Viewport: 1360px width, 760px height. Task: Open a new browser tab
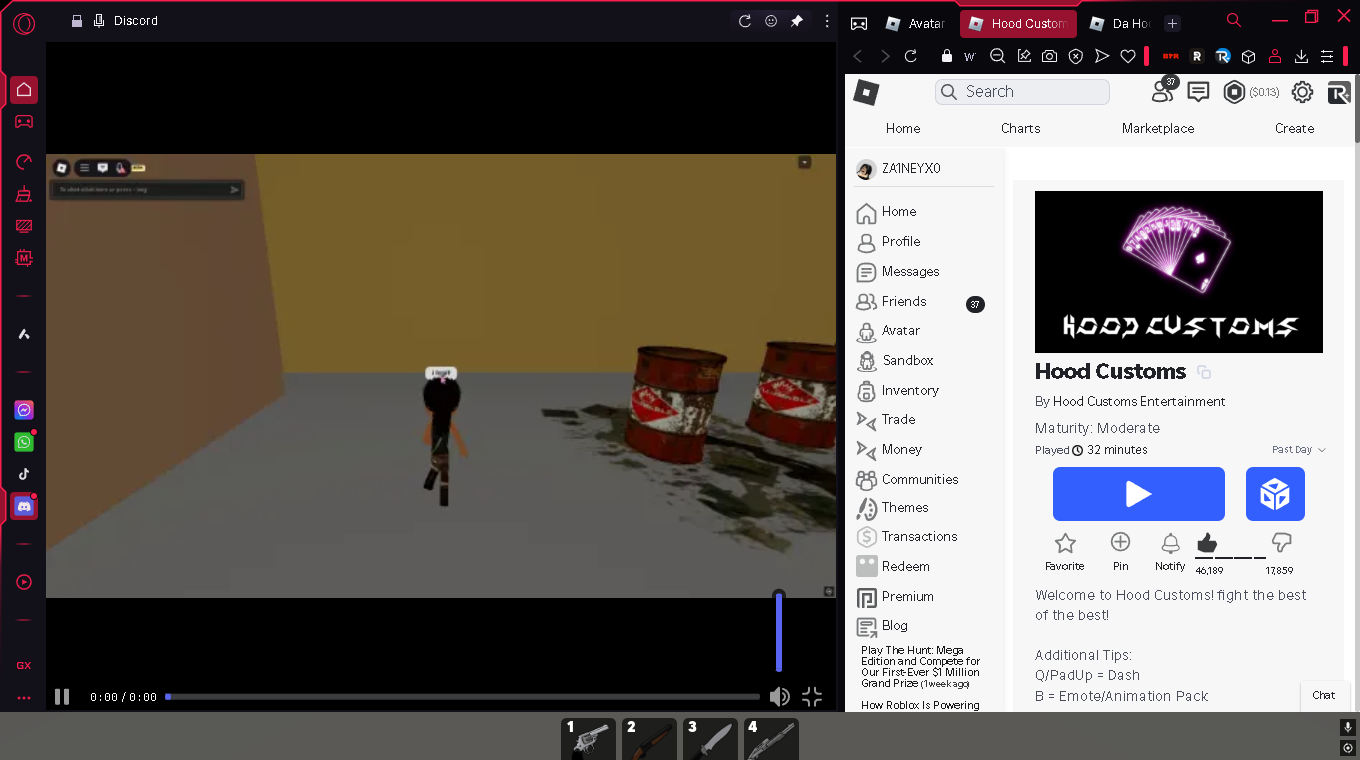[1173, 24]
